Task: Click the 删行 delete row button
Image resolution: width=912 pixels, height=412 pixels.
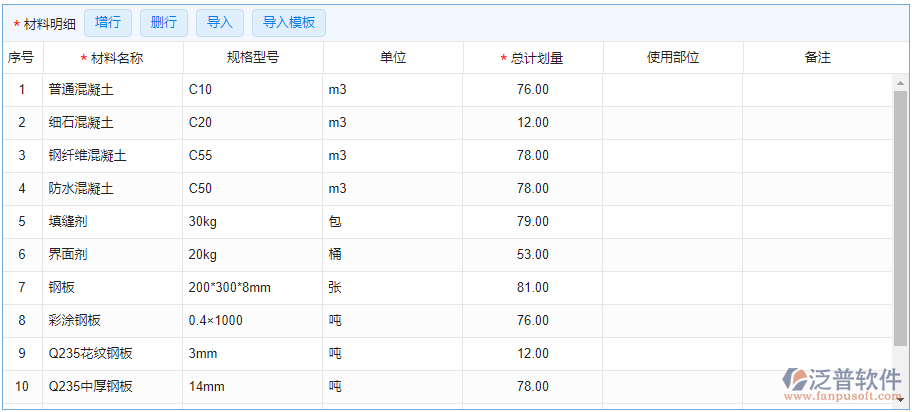Action: point(164,23)
